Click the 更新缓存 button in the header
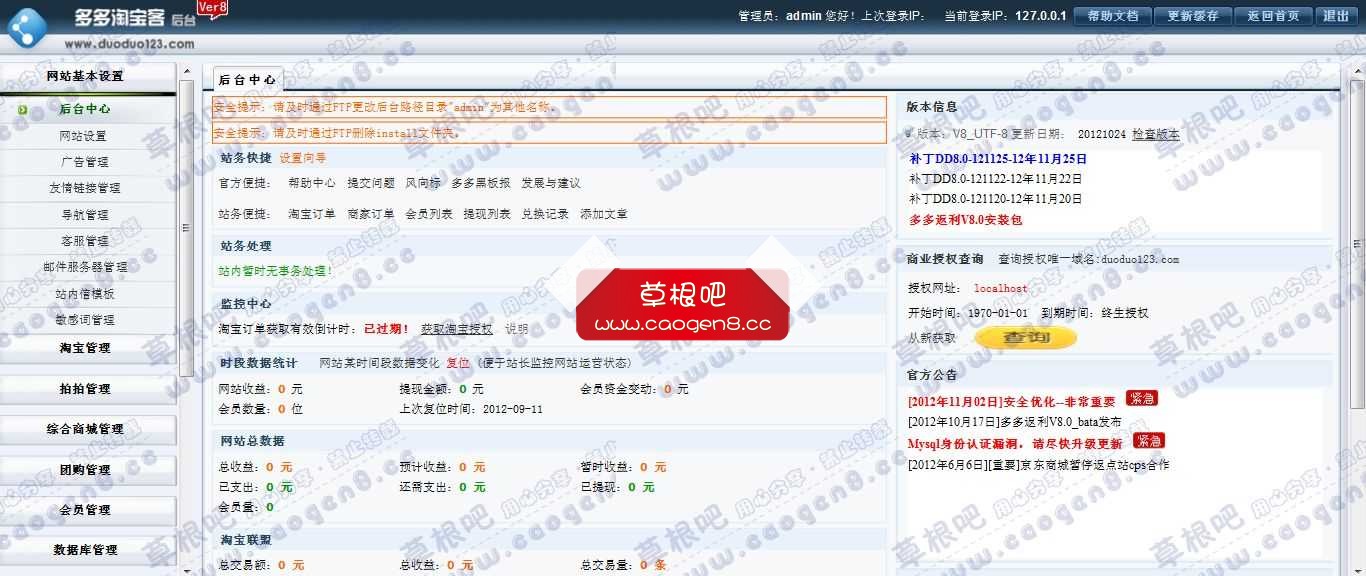Image resolution: width=1366 pixels, height=576 pixels. [1193, 16]
